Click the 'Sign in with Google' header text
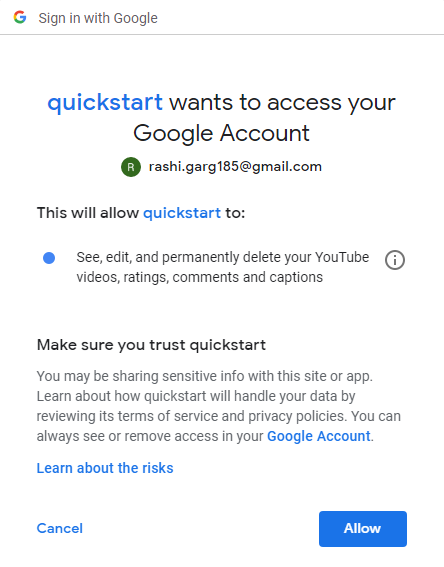The height and width of the screenshot is (567, 444). (98, 18)
